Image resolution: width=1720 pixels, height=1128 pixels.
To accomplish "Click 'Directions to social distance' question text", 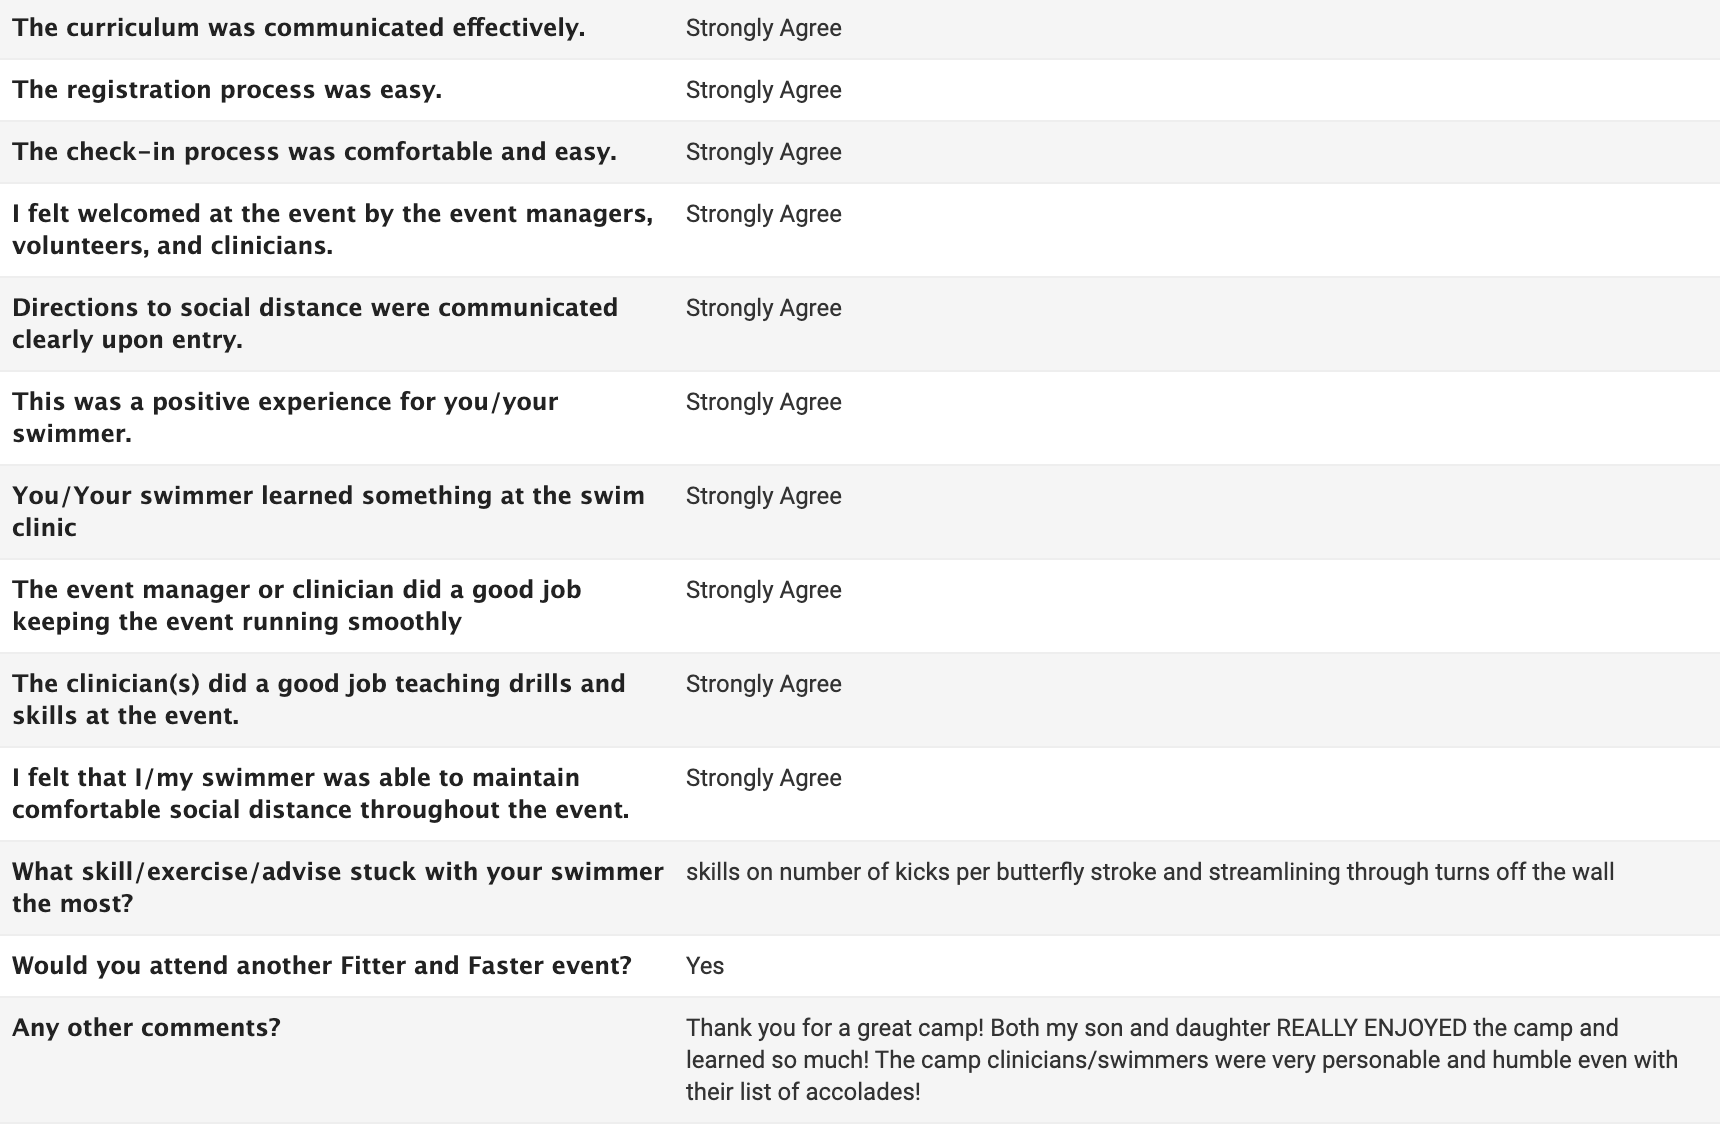I will point(315,324).
